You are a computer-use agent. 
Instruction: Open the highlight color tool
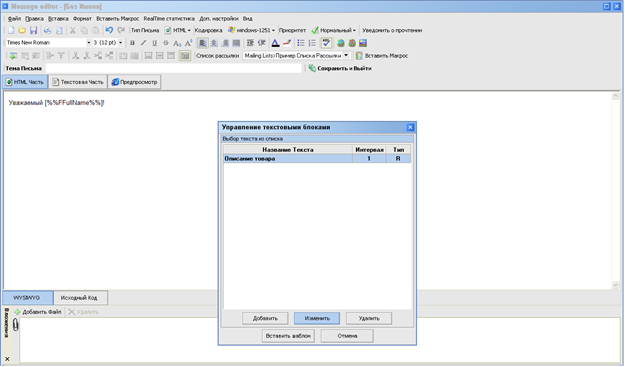[287, 43]
